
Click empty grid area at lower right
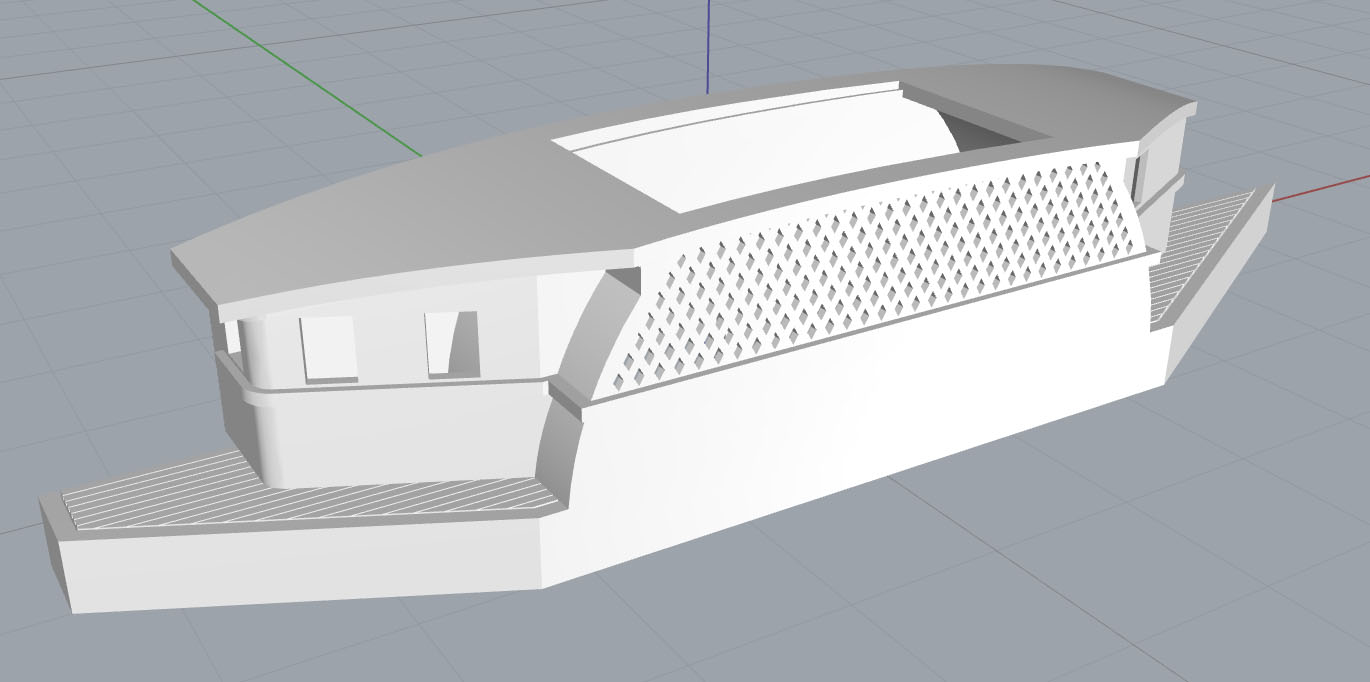(1150, 580)
